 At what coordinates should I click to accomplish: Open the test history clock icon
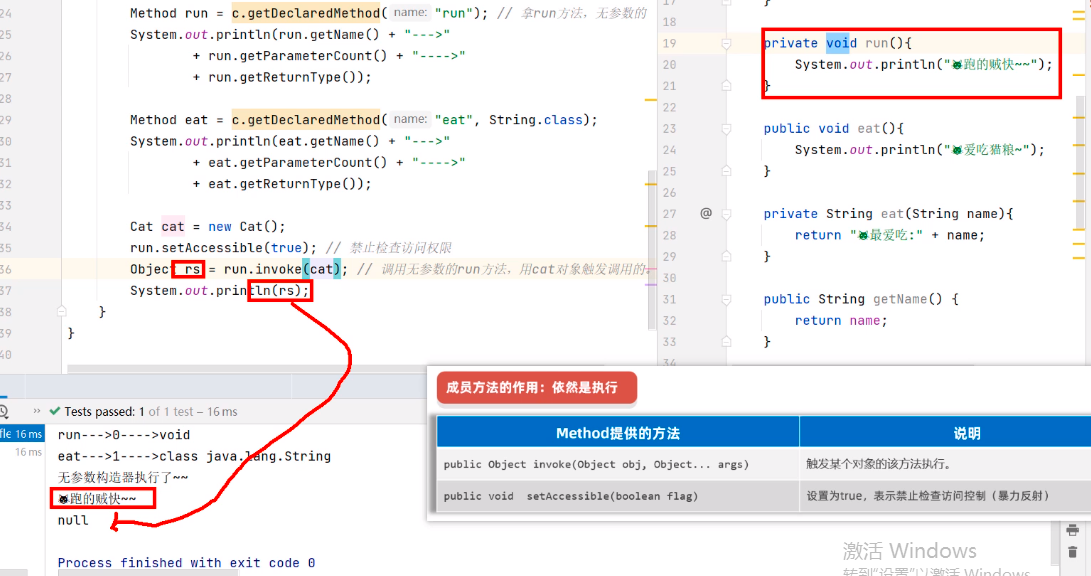(3, 411)
